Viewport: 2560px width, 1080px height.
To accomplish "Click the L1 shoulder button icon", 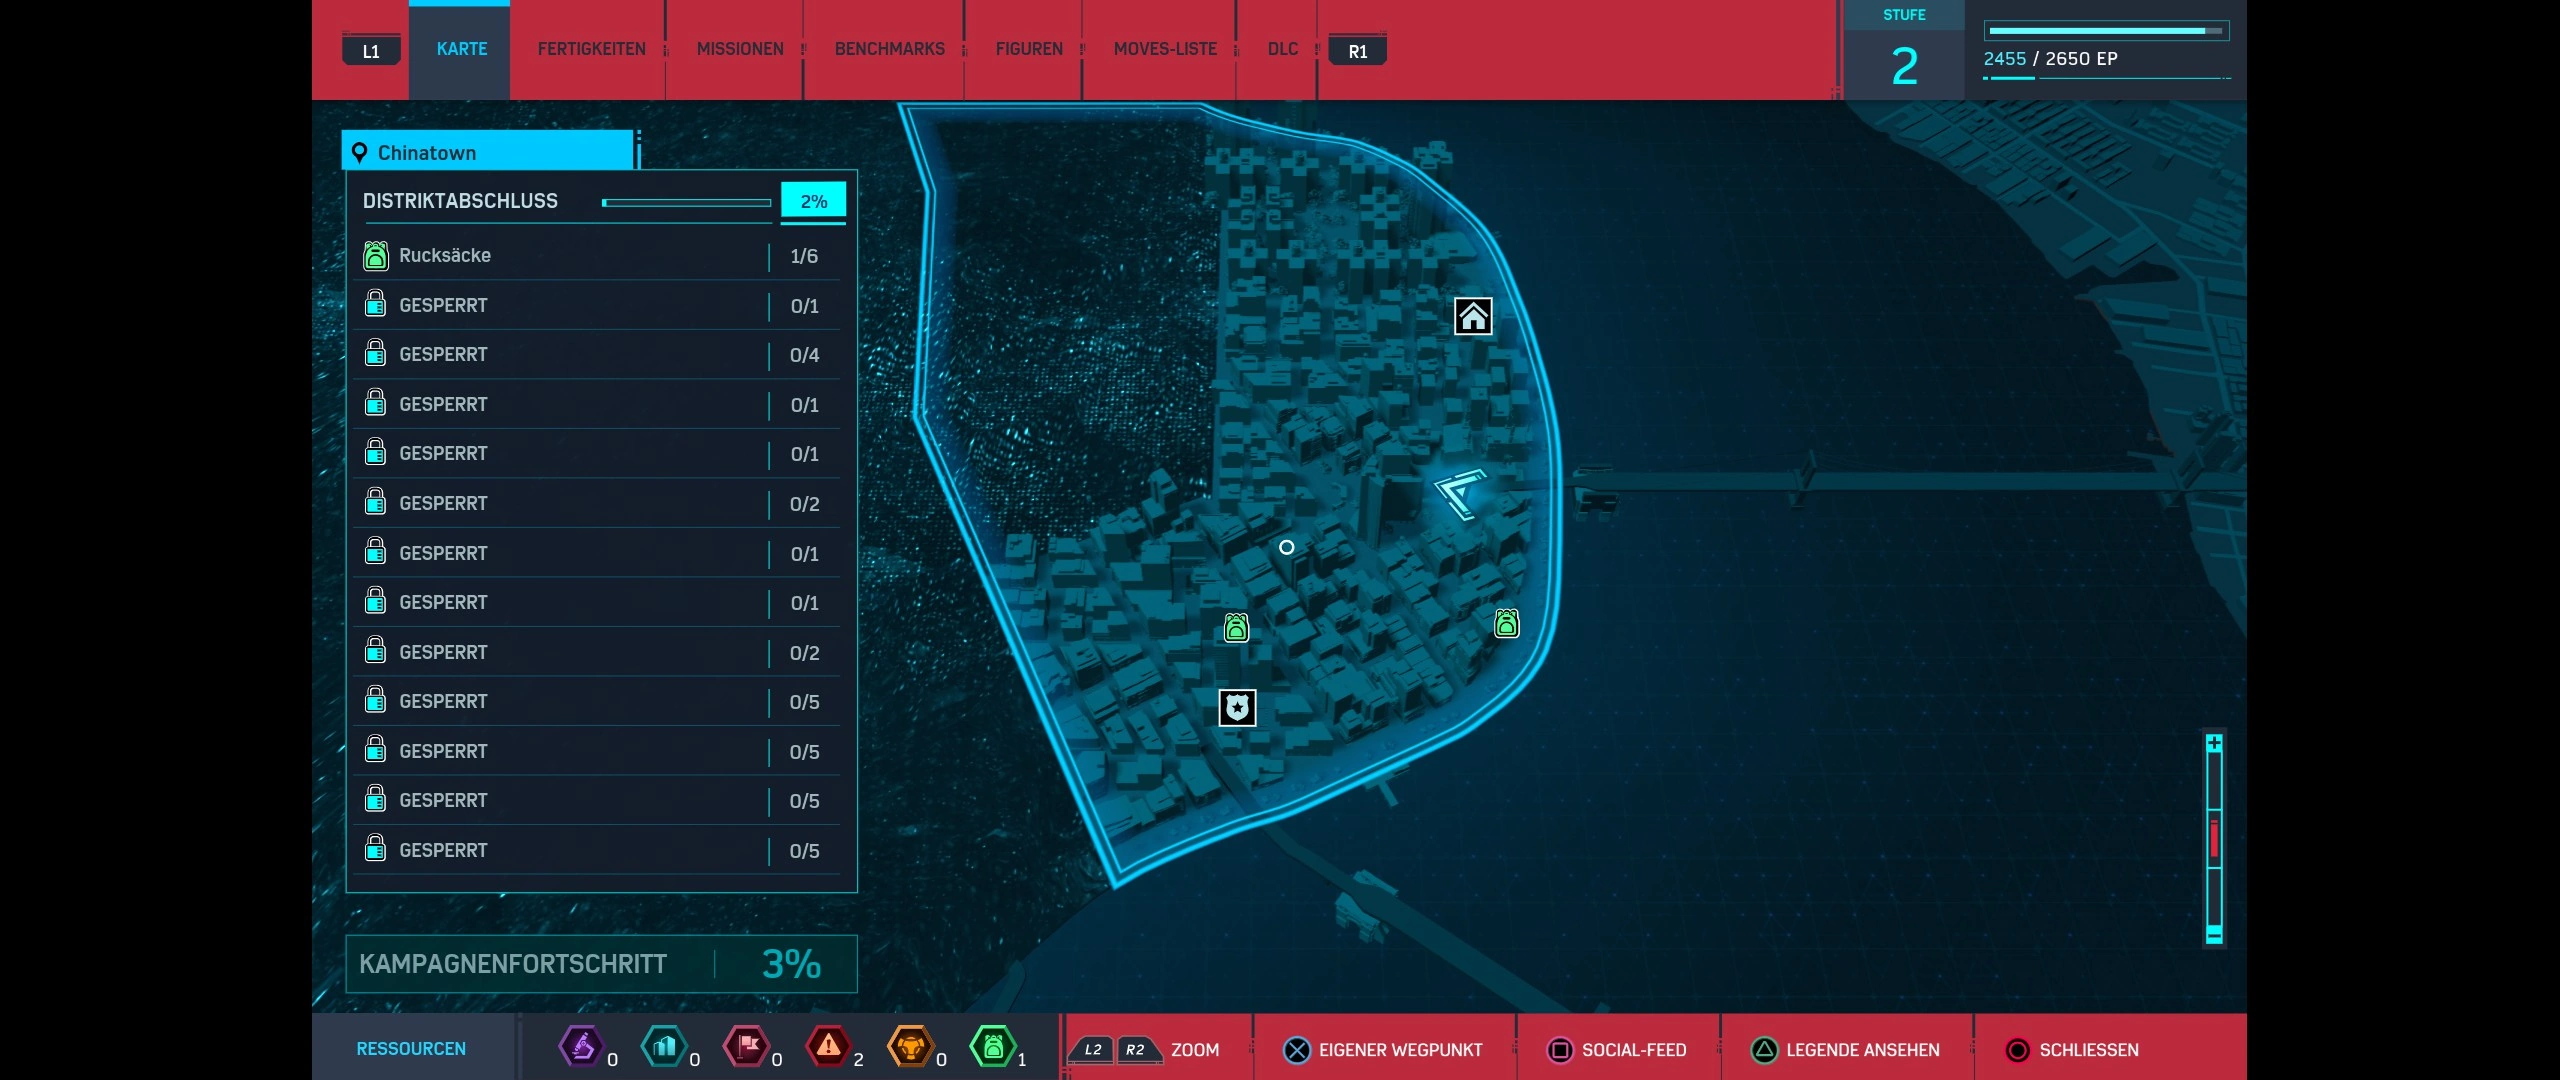I will tap(371, 50).
